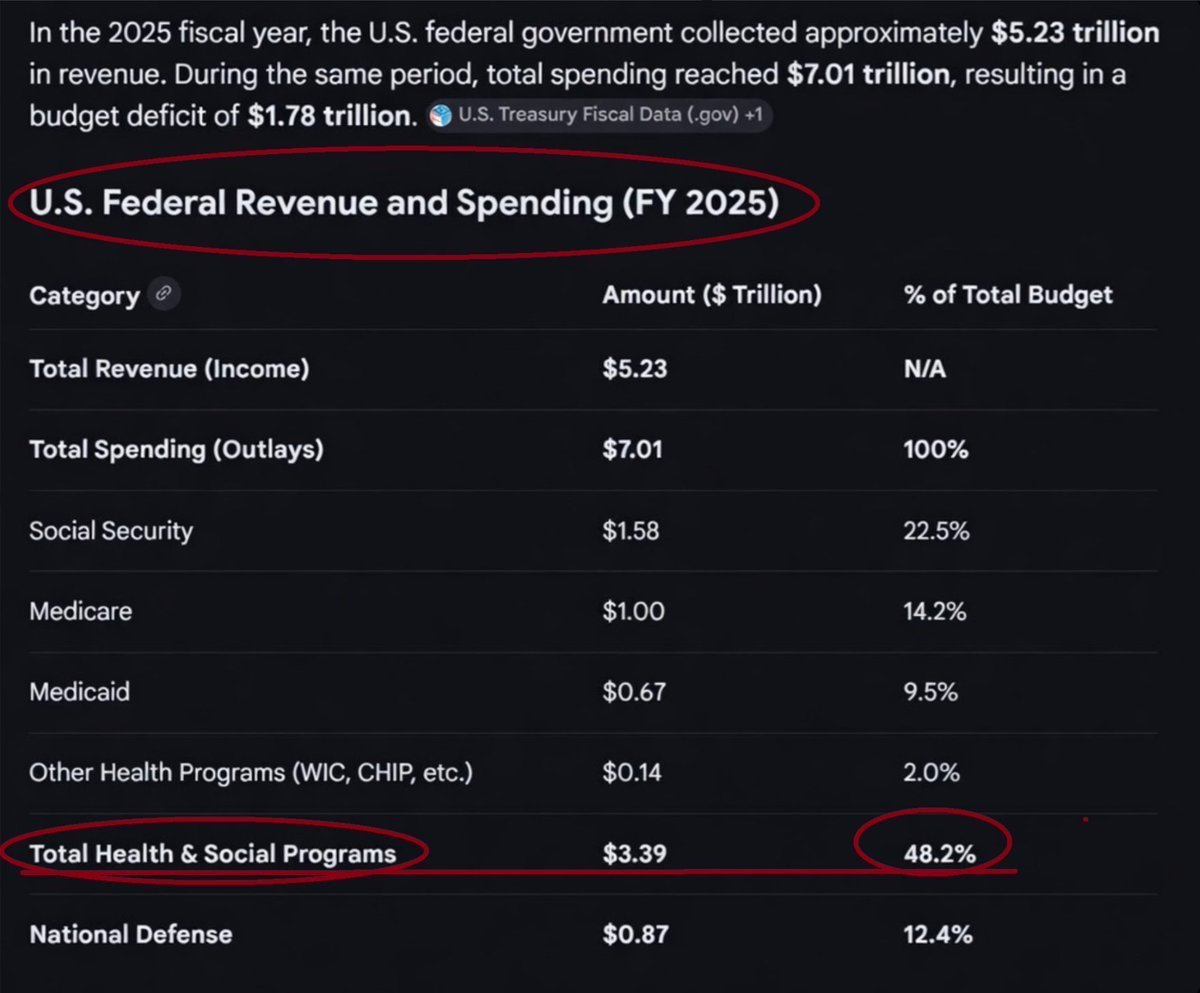Click the circled 48.2% value
This screenshot has height=993, width=1200.
tap(939, 854)
